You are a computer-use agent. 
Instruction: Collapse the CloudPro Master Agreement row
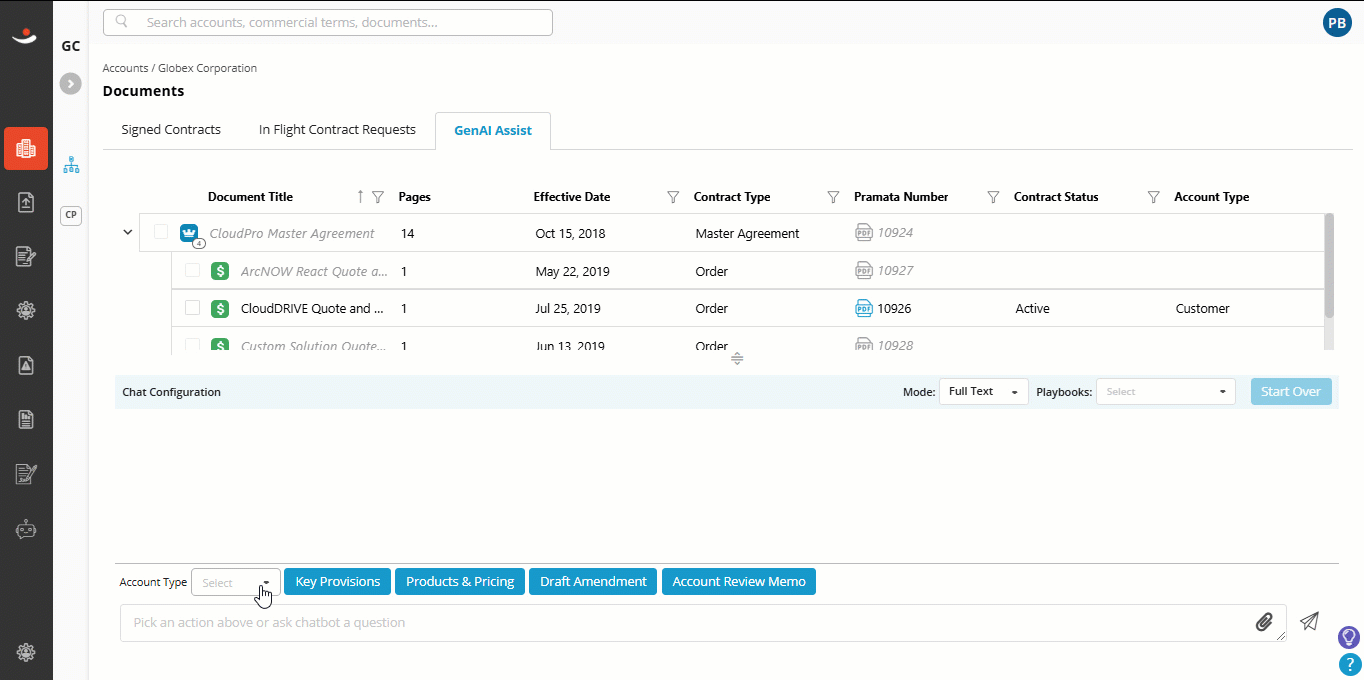127,233
